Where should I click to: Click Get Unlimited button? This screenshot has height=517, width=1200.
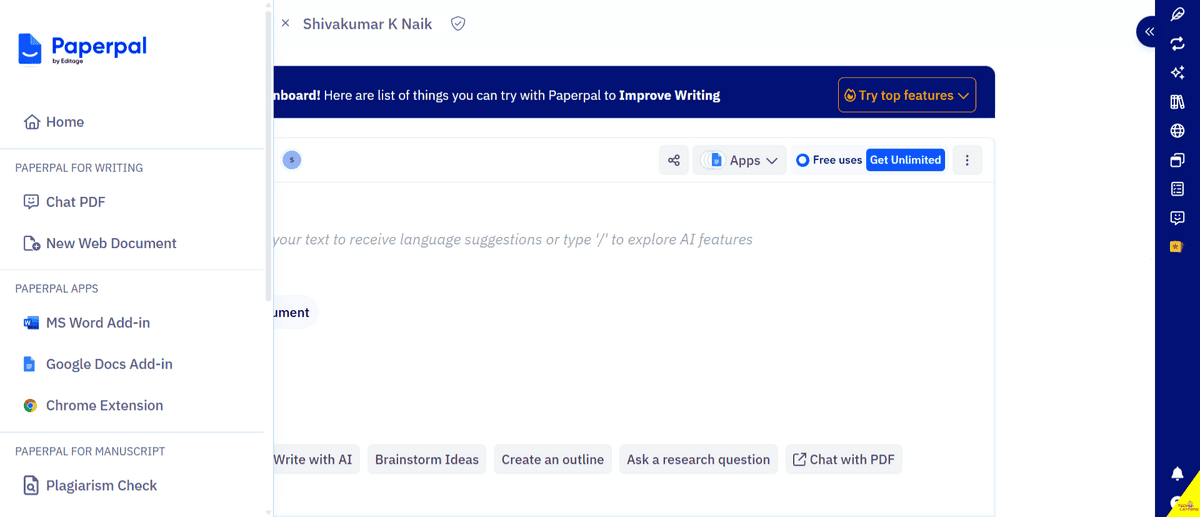[905, 160]
